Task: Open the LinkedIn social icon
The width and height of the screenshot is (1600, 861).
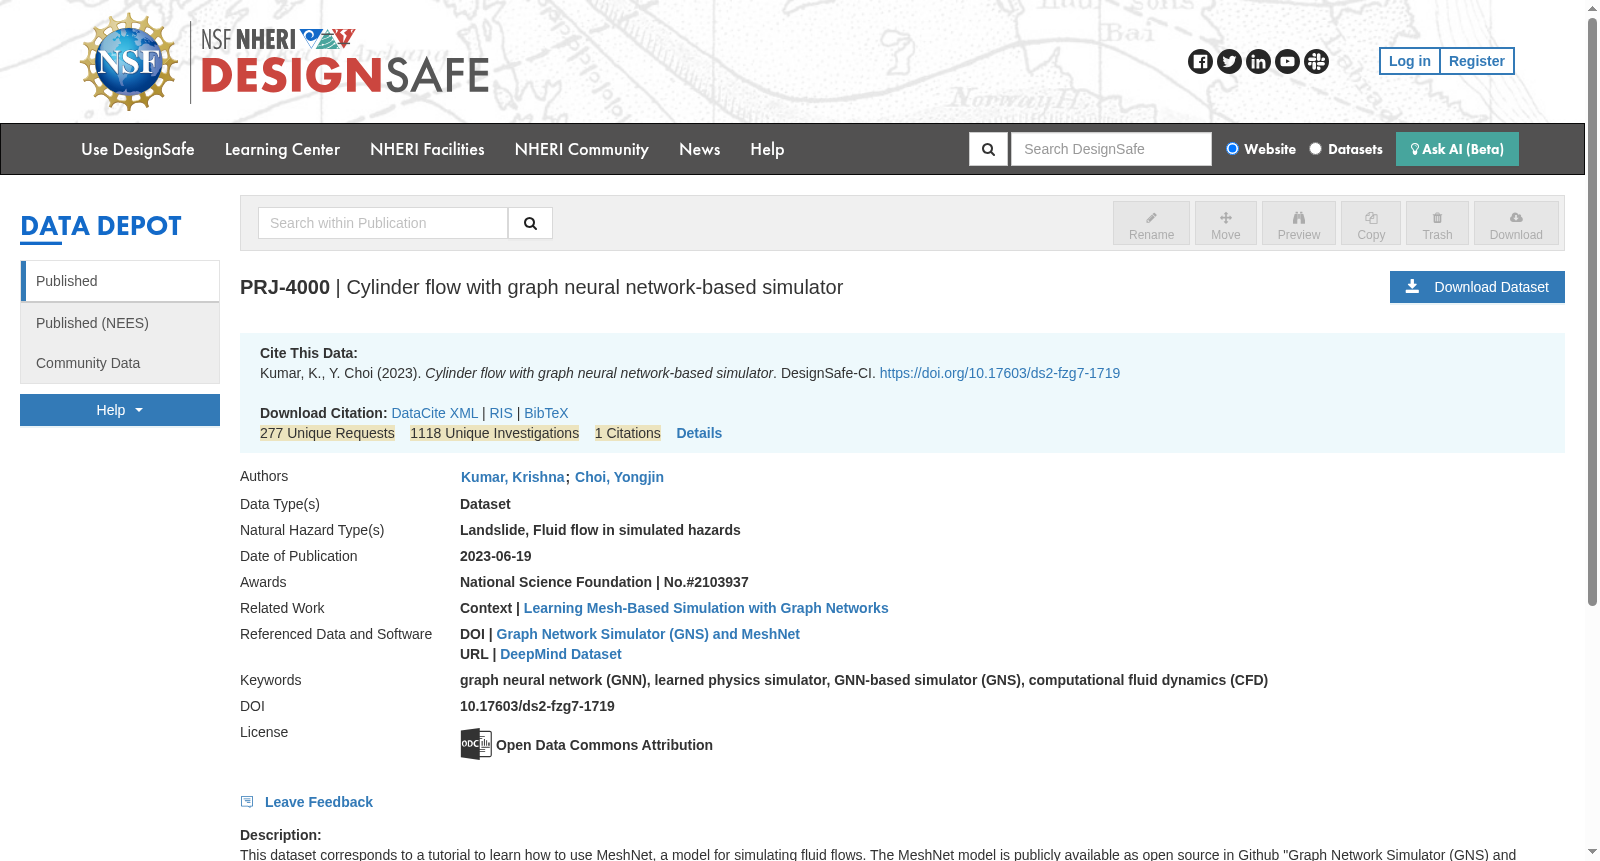Action: click(1258, 62)
